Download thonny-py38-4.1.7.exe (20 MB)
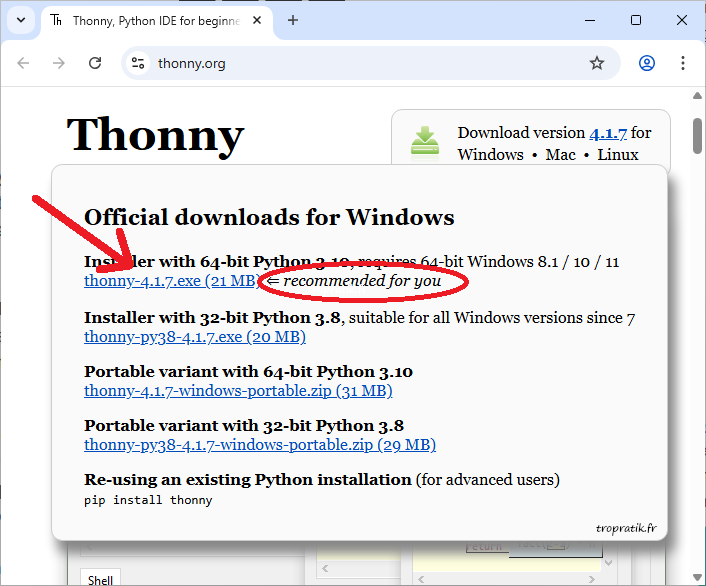 [x=195, y=337]
